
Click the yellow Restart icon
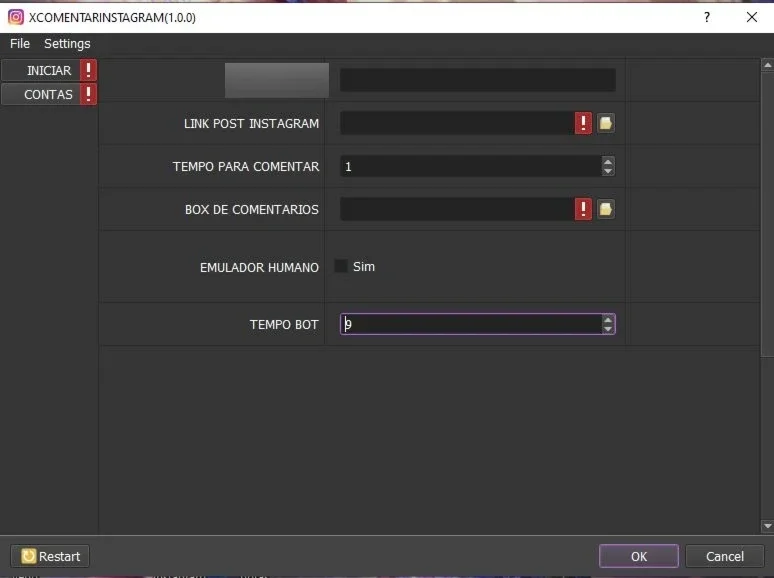coord(29,556)
